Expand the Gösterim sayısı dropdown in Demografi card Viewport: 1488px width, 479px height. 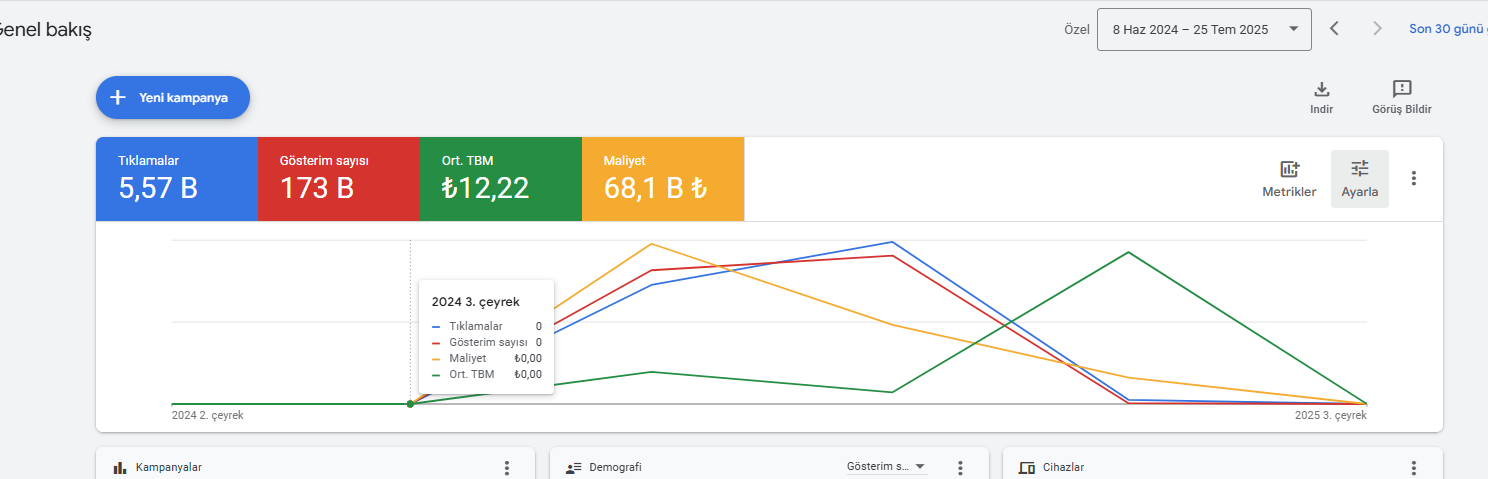coord(886,467)
